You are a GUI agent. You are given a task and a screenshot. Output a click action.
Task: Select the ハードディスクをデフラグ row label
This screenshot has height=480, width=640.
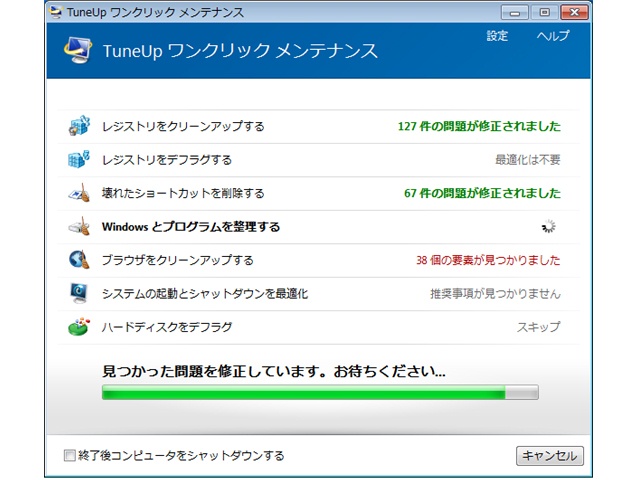(167, 327)
